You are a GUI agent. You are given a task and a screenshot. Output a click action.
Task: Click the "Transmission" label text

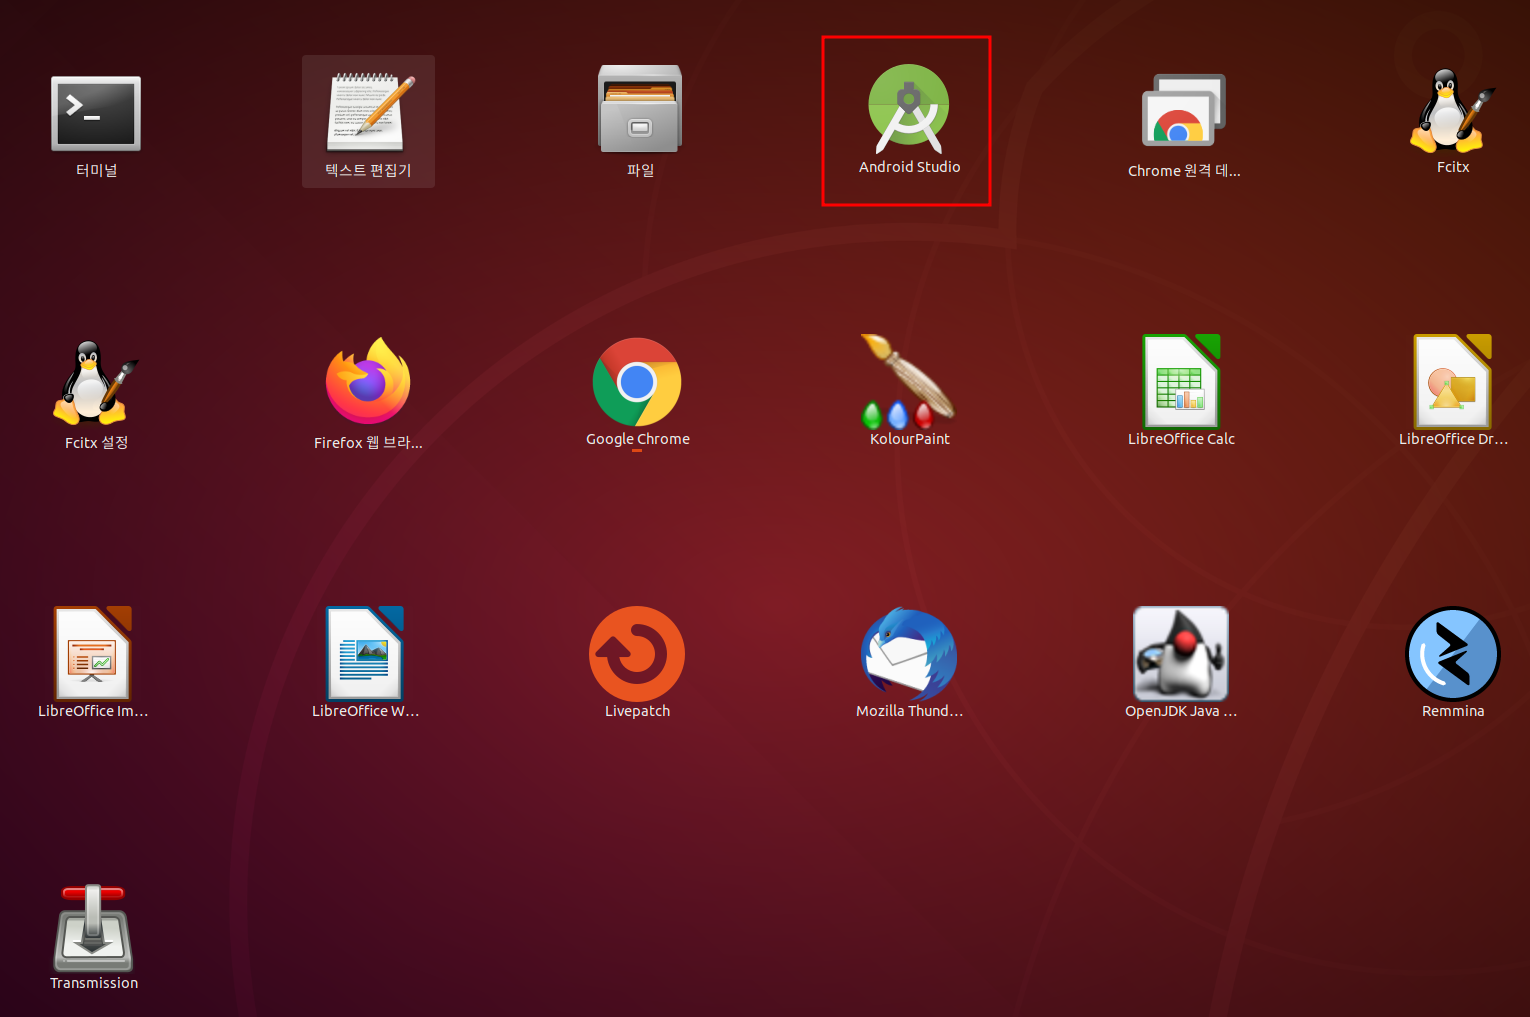[94, 983]
